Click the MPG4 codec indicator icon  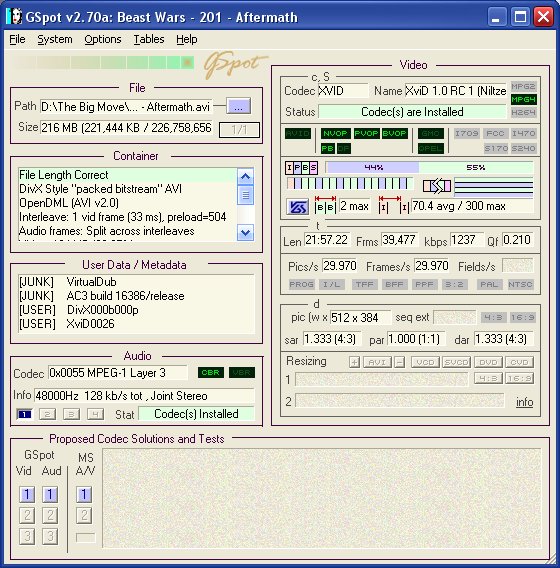[523, 99]
